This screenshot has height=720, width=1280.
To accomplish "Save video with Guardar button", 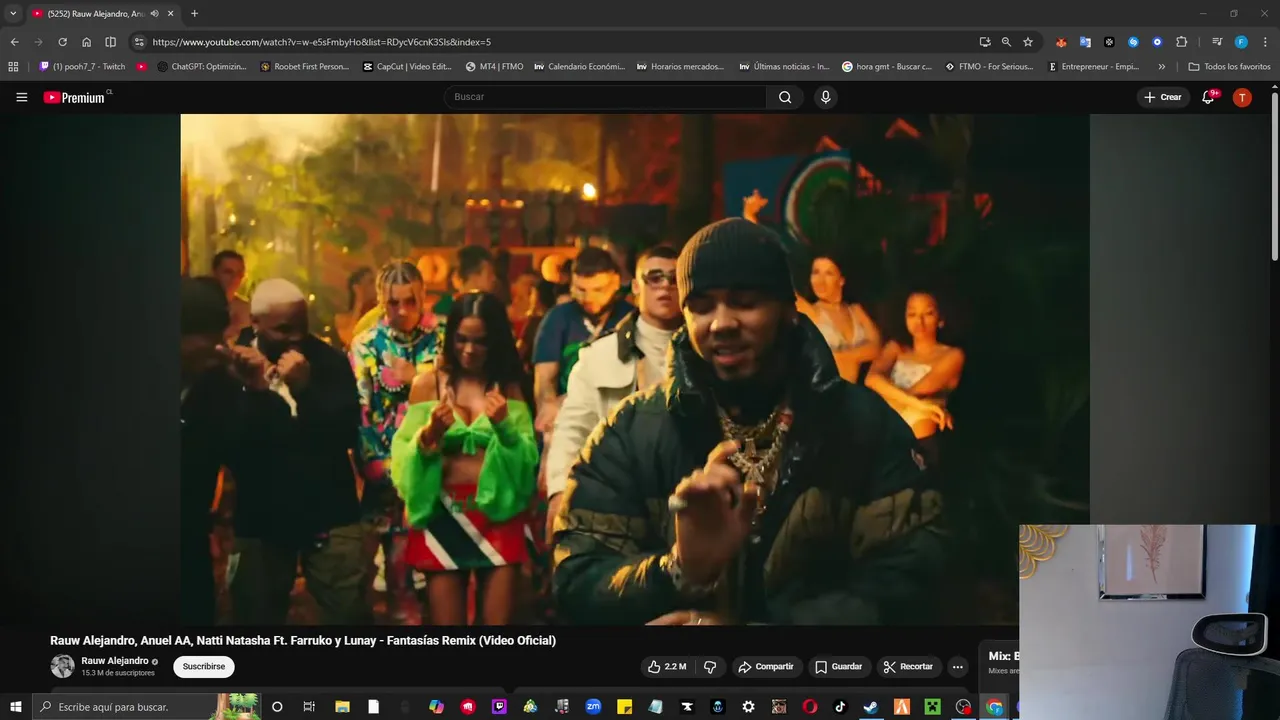I will [x=838, y=667].
